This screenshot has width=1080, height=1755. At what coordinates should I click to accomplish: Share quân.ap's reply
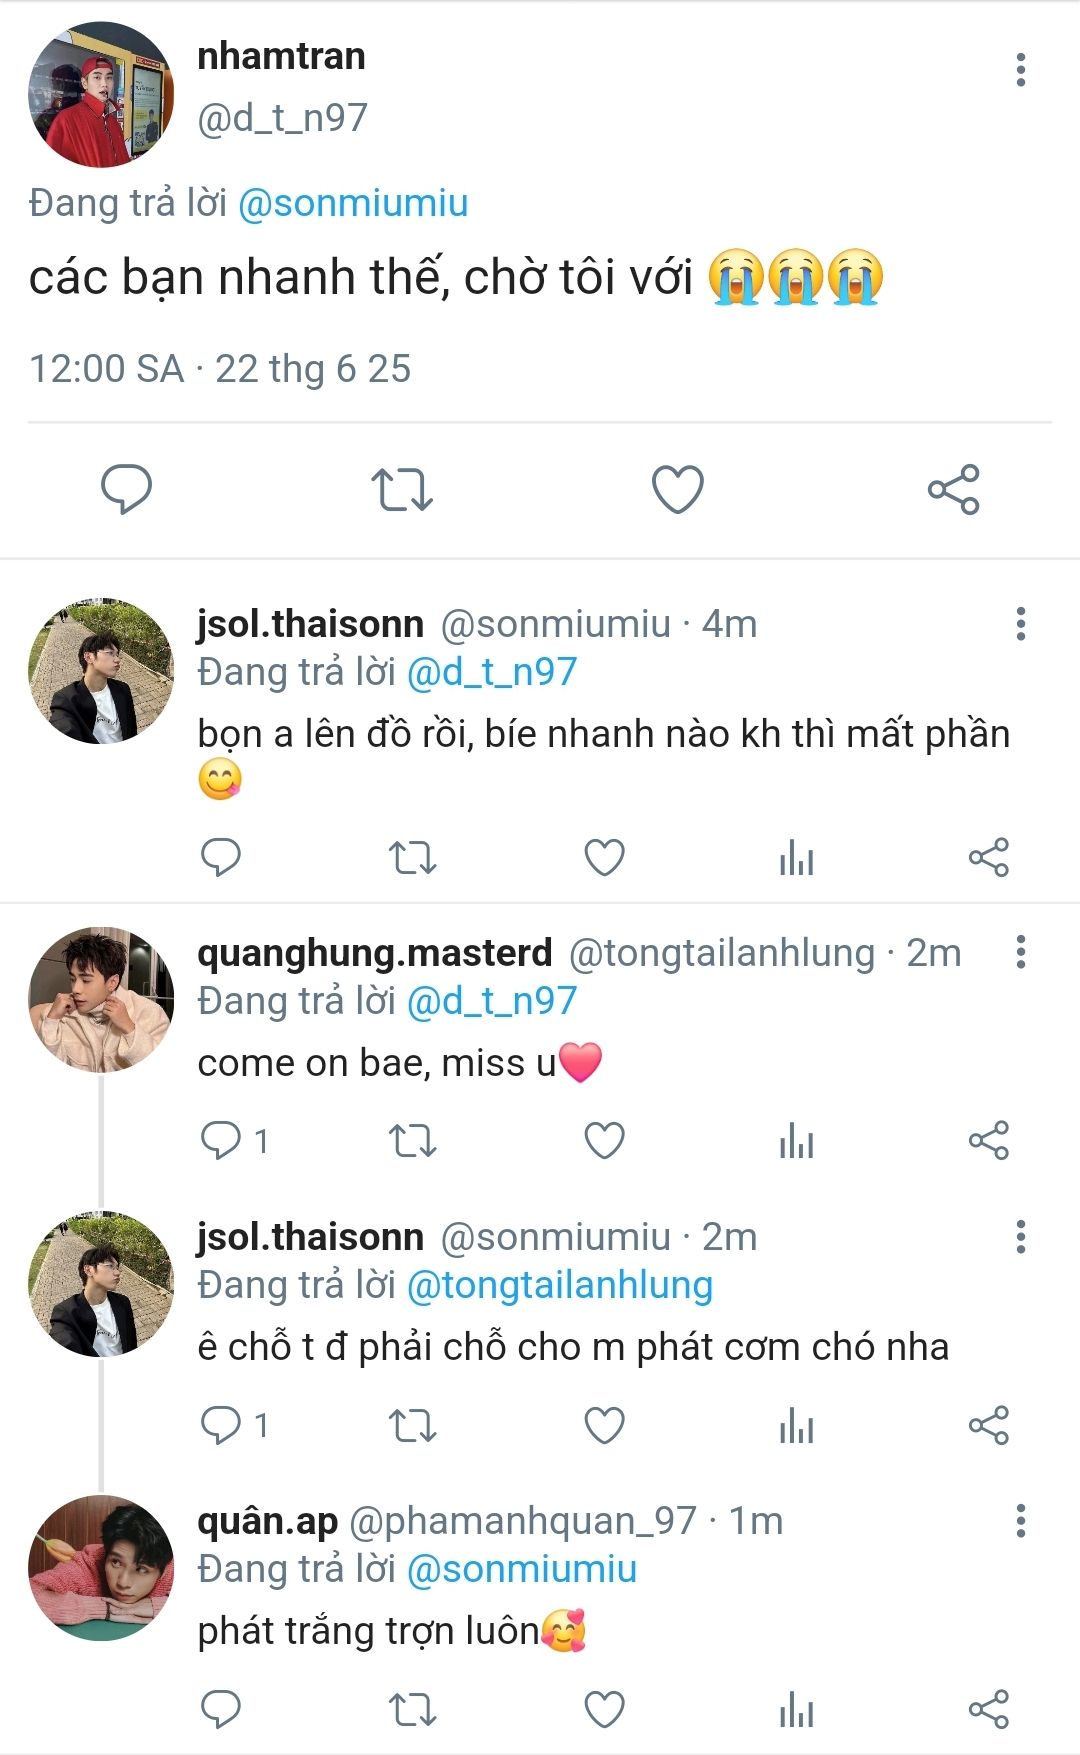[x=988, y=1709]
